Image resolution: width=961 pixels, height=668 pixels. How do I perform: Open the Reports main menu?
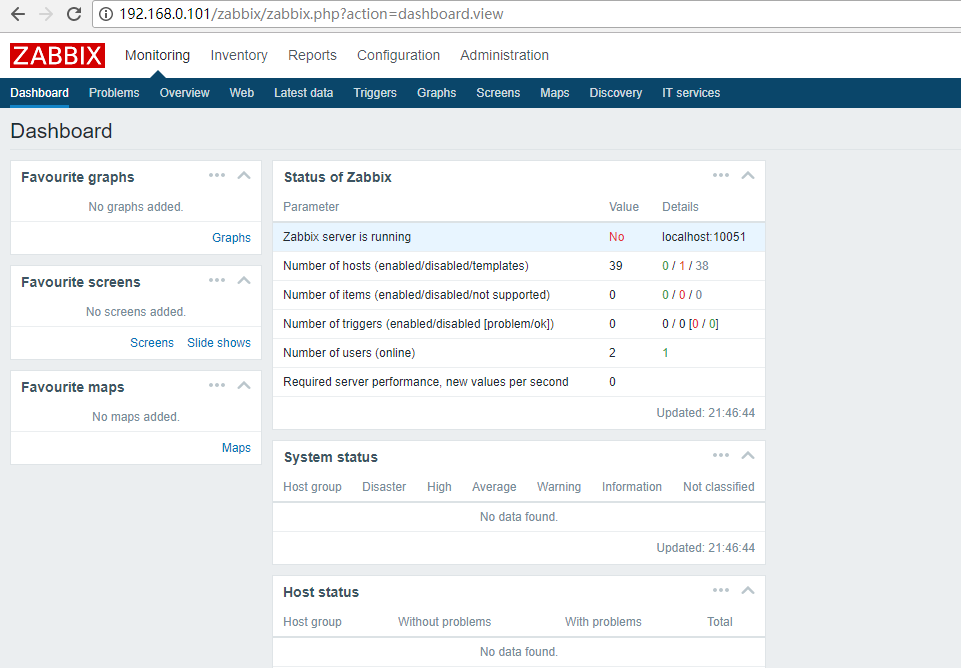313,55
